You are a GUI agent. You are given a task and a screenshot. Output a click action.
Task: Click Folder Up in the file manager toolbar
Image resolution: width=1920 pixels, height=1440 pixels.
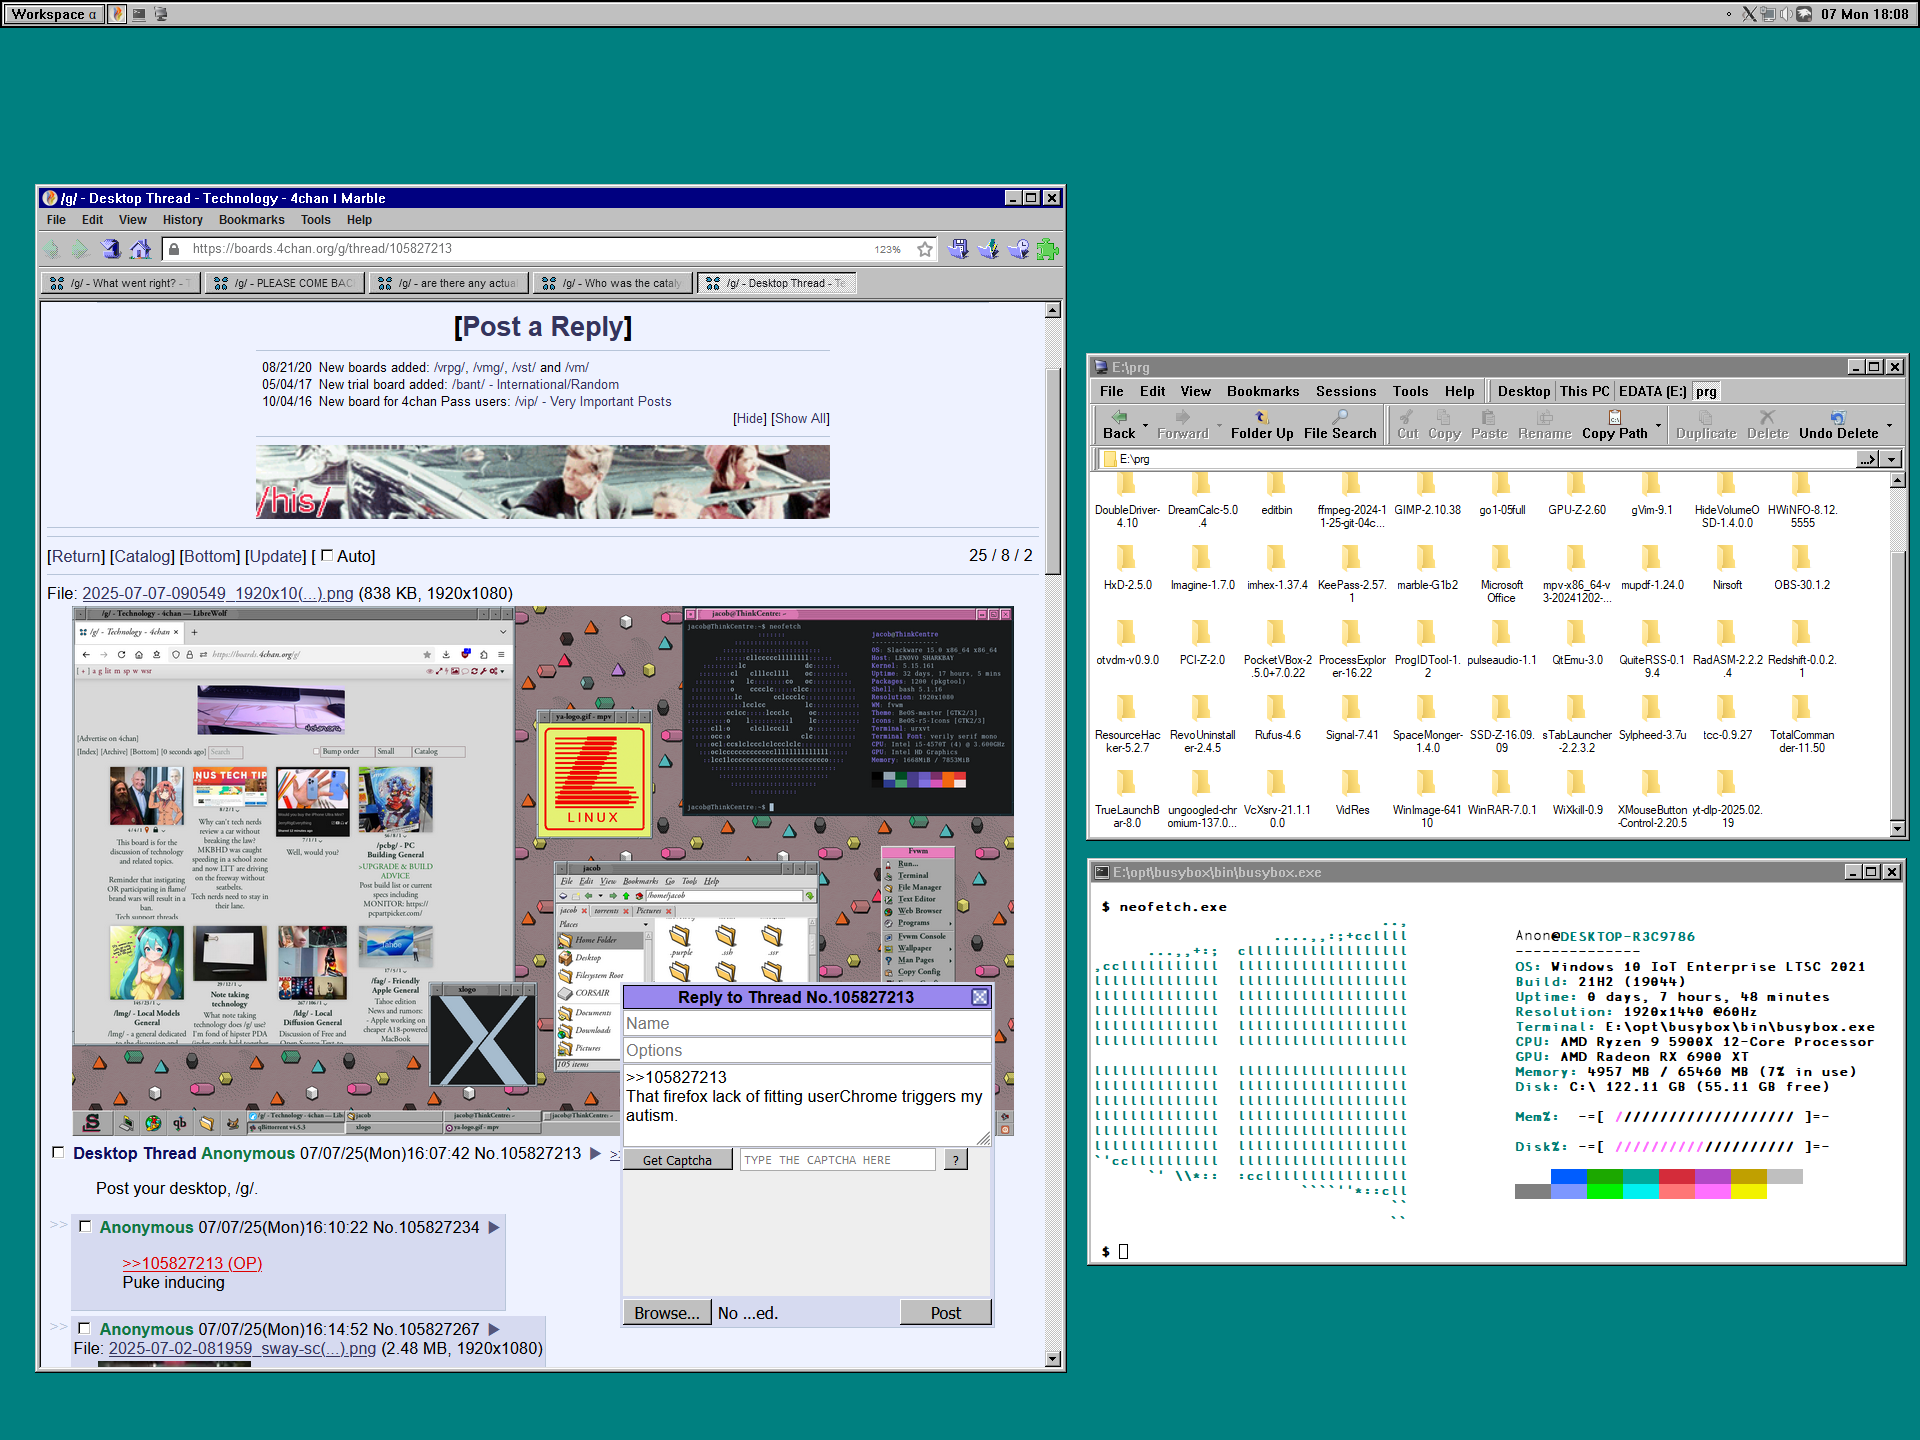(x=1262, y=424)
